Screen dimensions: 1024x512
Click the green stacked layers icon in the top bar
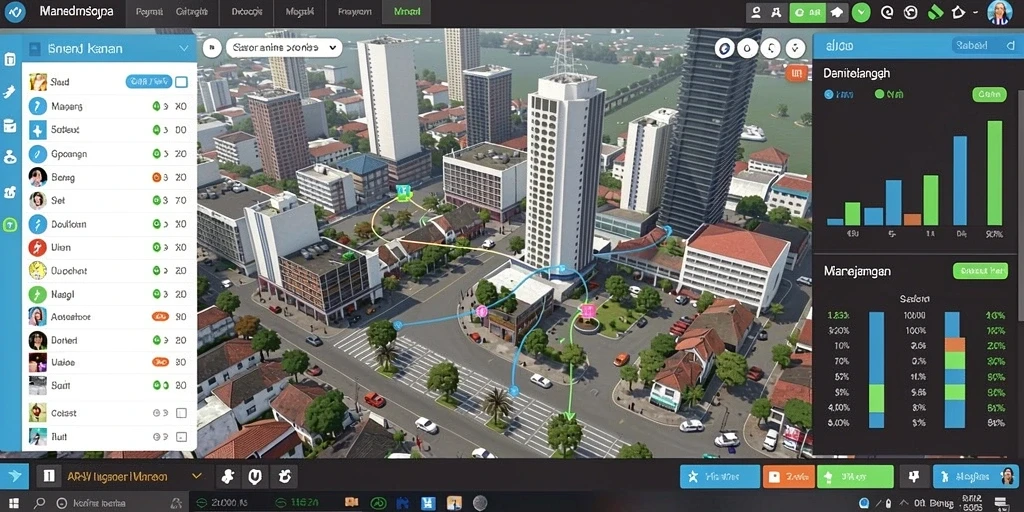point(935,12)
